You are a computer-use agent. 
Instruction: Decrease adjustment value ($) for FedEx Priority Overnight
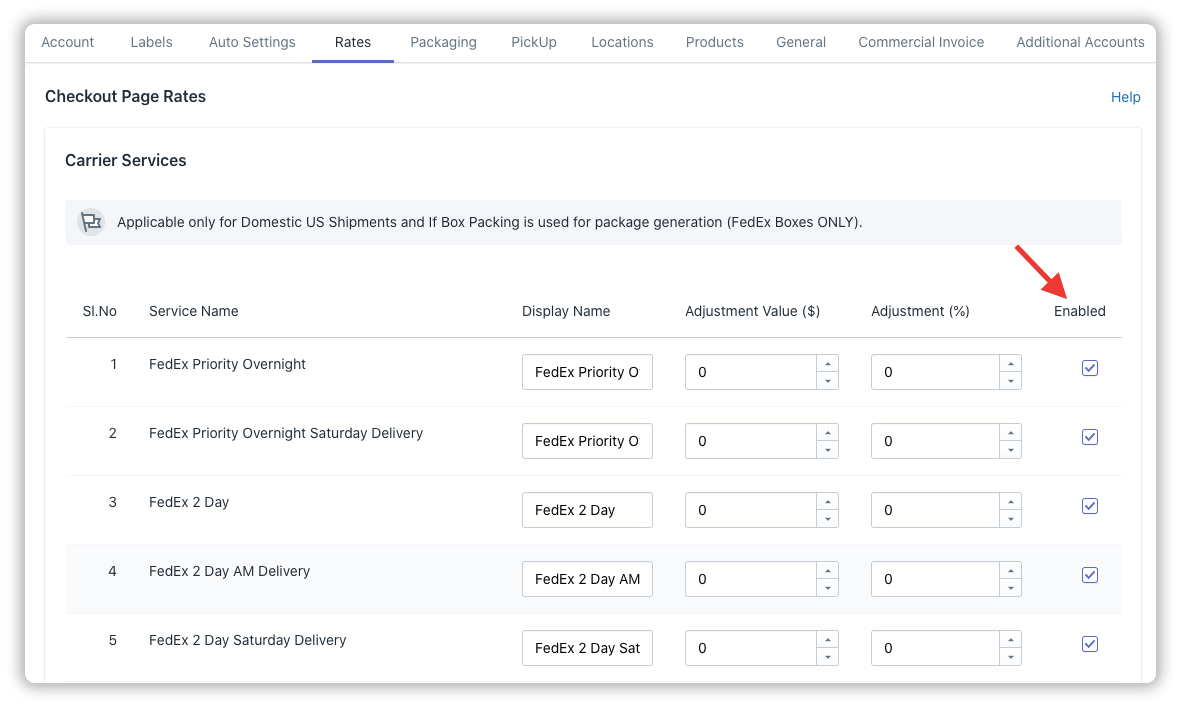click(828, 381)
